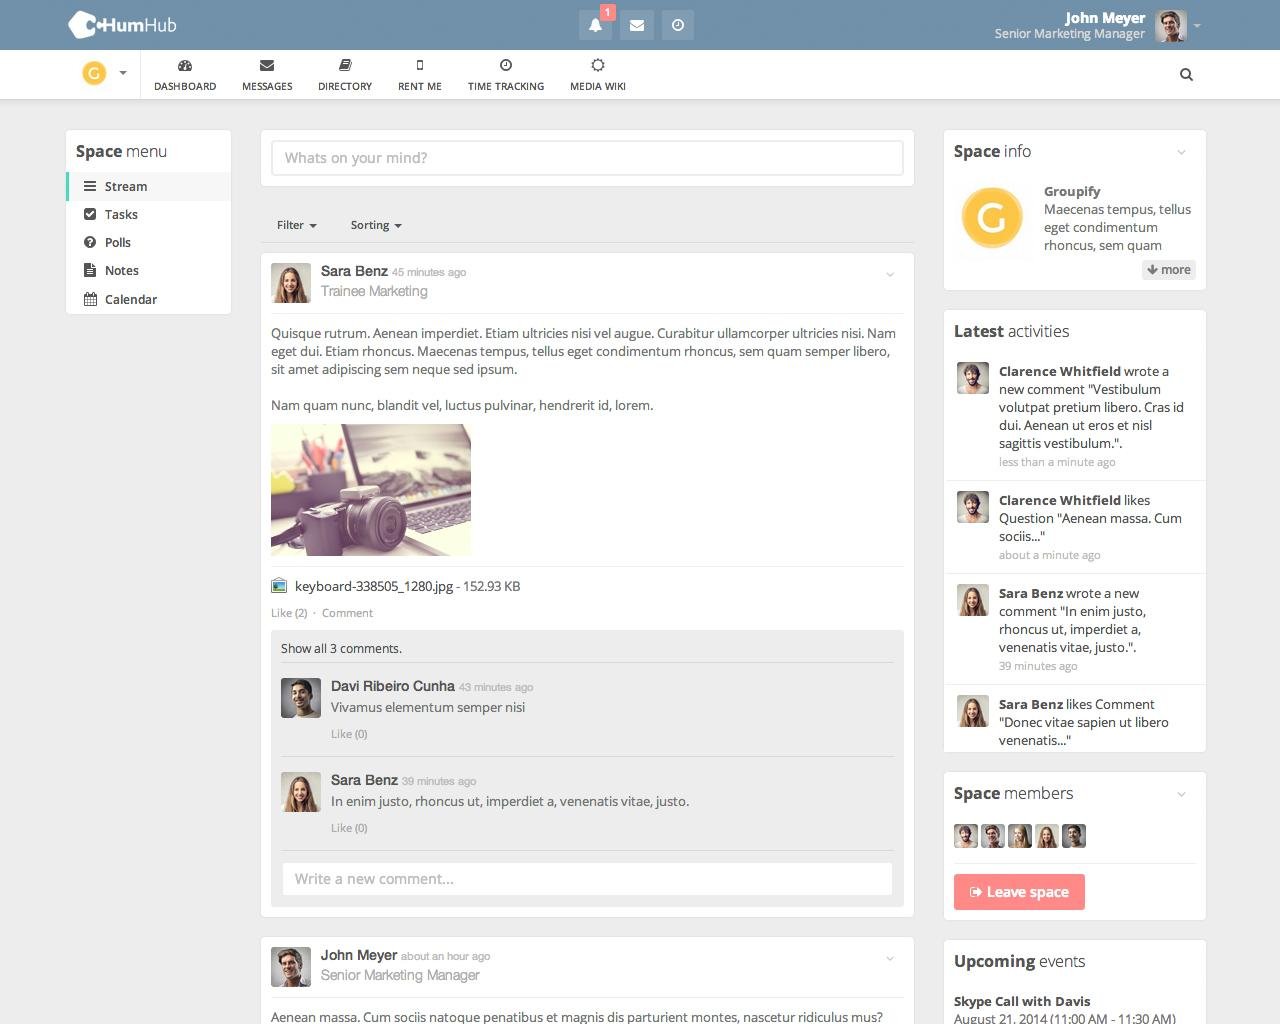Click the search magnifier icon
The image size is (1280, 1024).
coord(1186,74)
